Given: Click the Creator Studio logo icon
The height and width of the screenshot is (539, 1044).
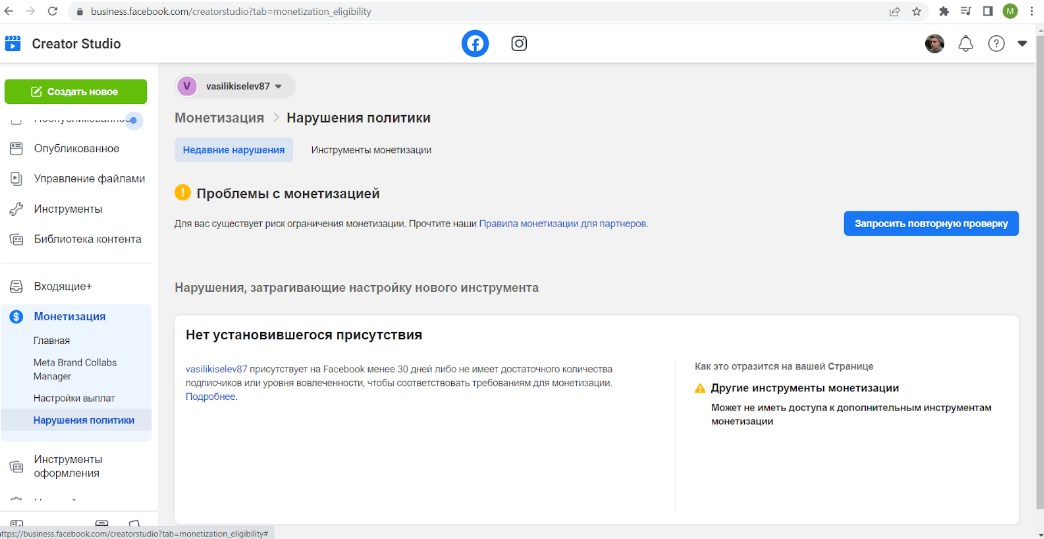Looking at the screenshot, I should [13, 44].
